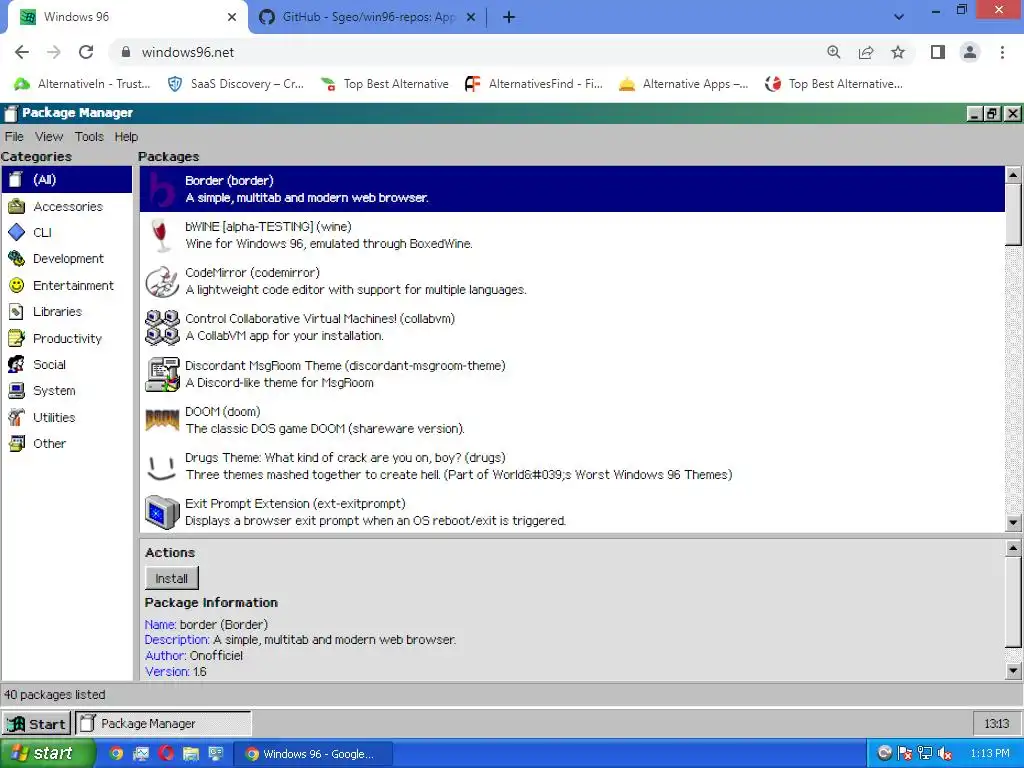
Task: Open the Accessories category
Action: 67,206
